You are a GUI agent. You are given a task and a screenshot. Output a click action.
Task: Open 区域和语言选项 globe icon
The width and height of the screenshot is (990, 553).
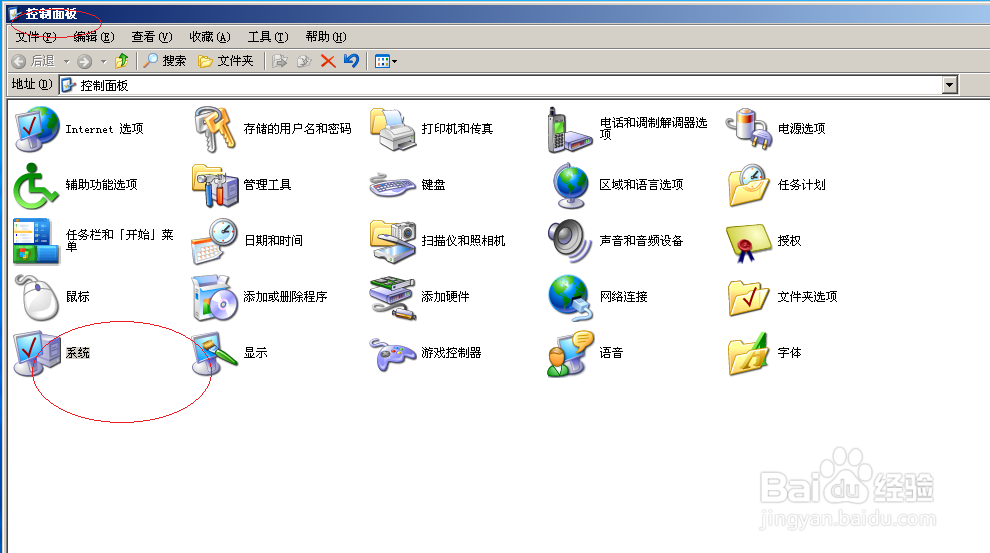(571, 185)
